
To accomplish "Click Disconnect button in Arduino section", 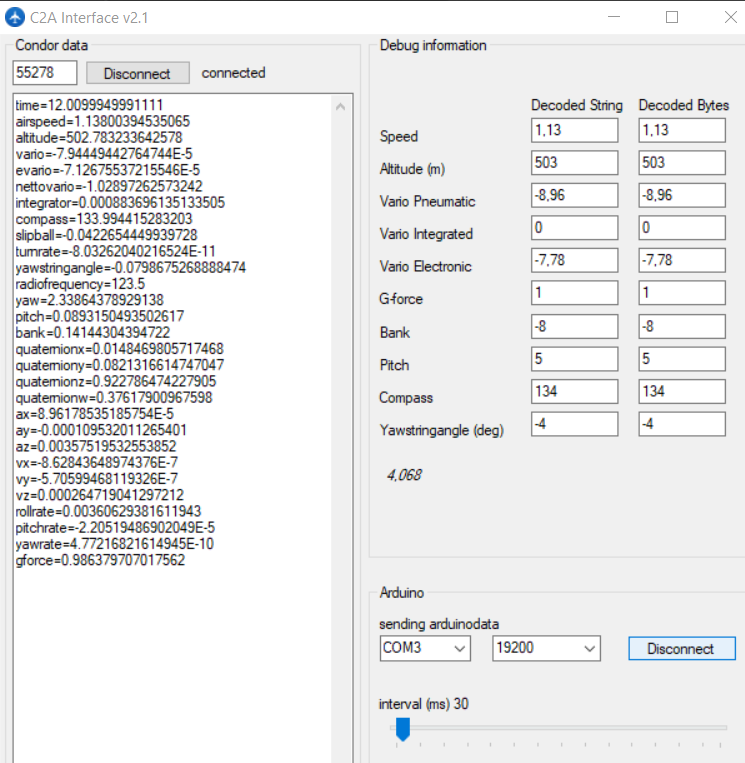I will tap(681, 648).
